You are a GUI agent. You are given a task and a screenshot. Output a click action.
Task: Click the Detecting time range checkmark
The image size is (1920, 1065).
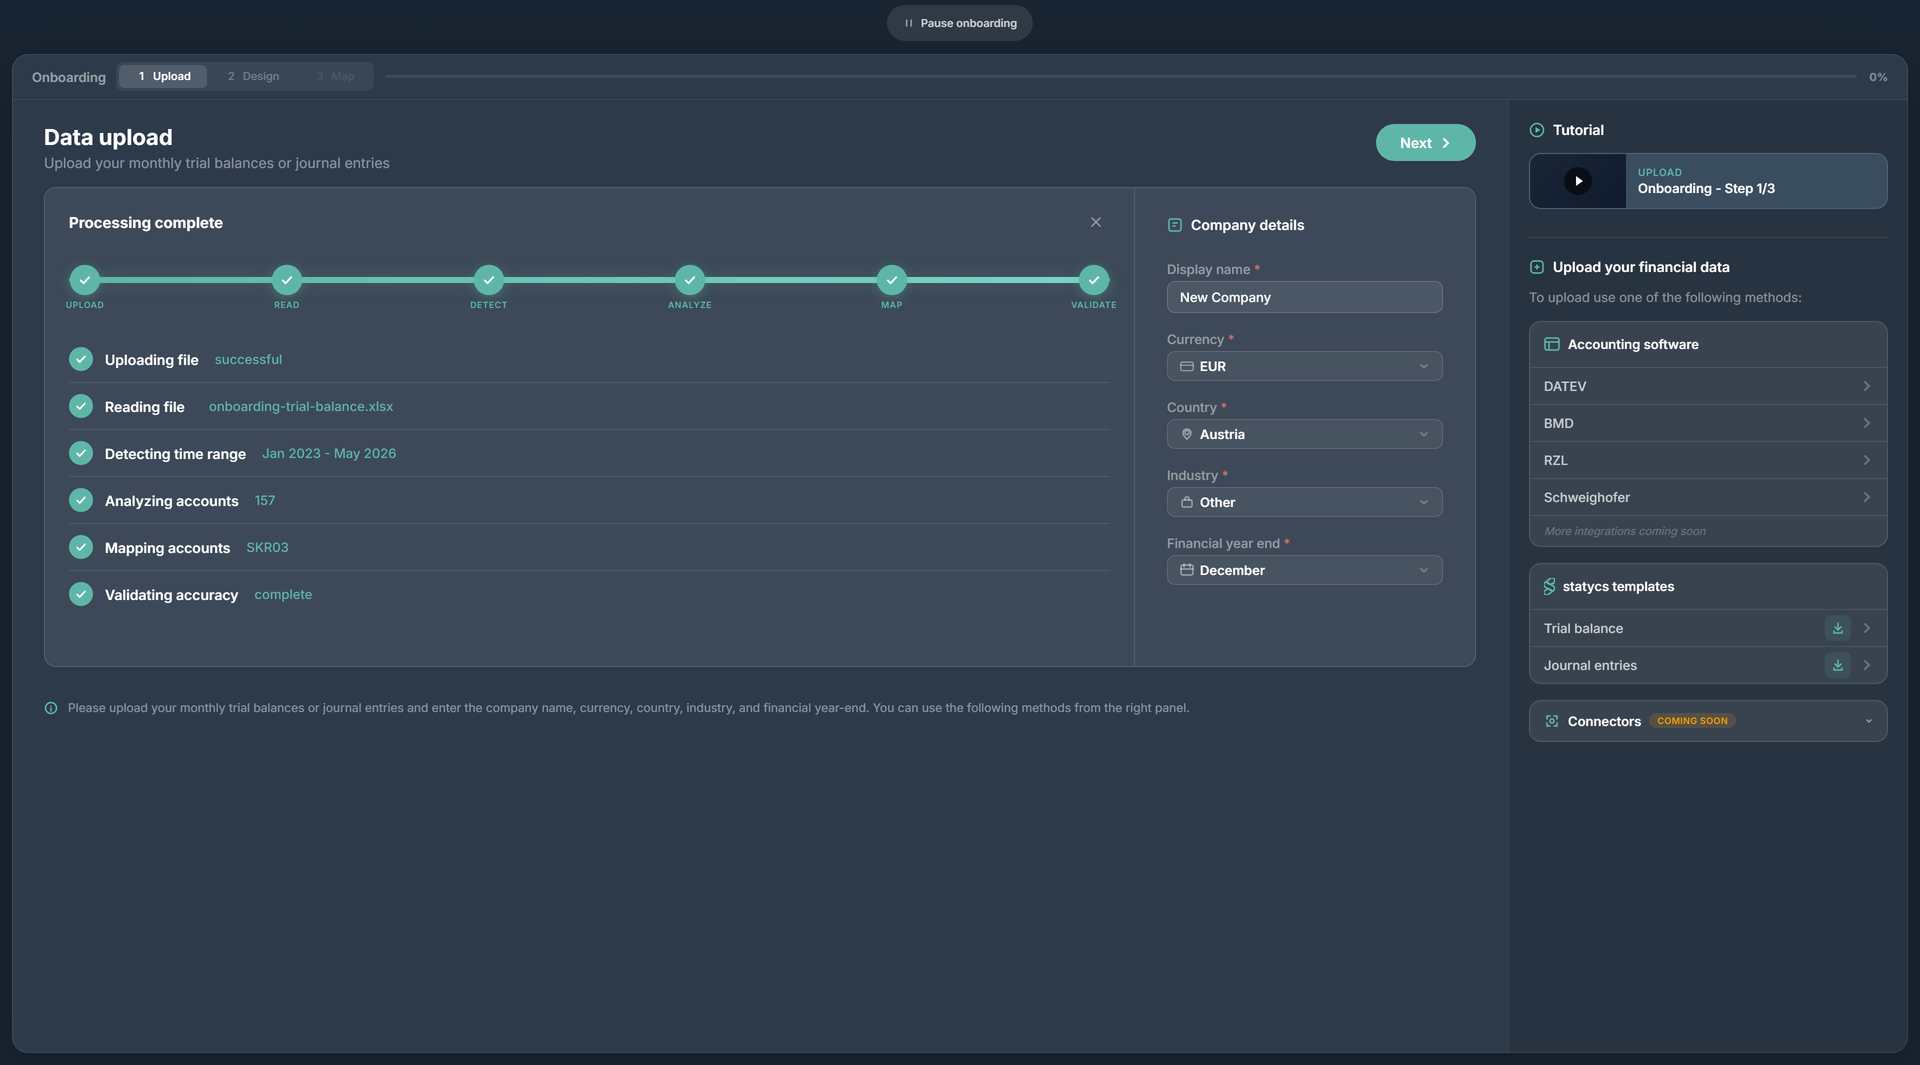coord(81,453)
